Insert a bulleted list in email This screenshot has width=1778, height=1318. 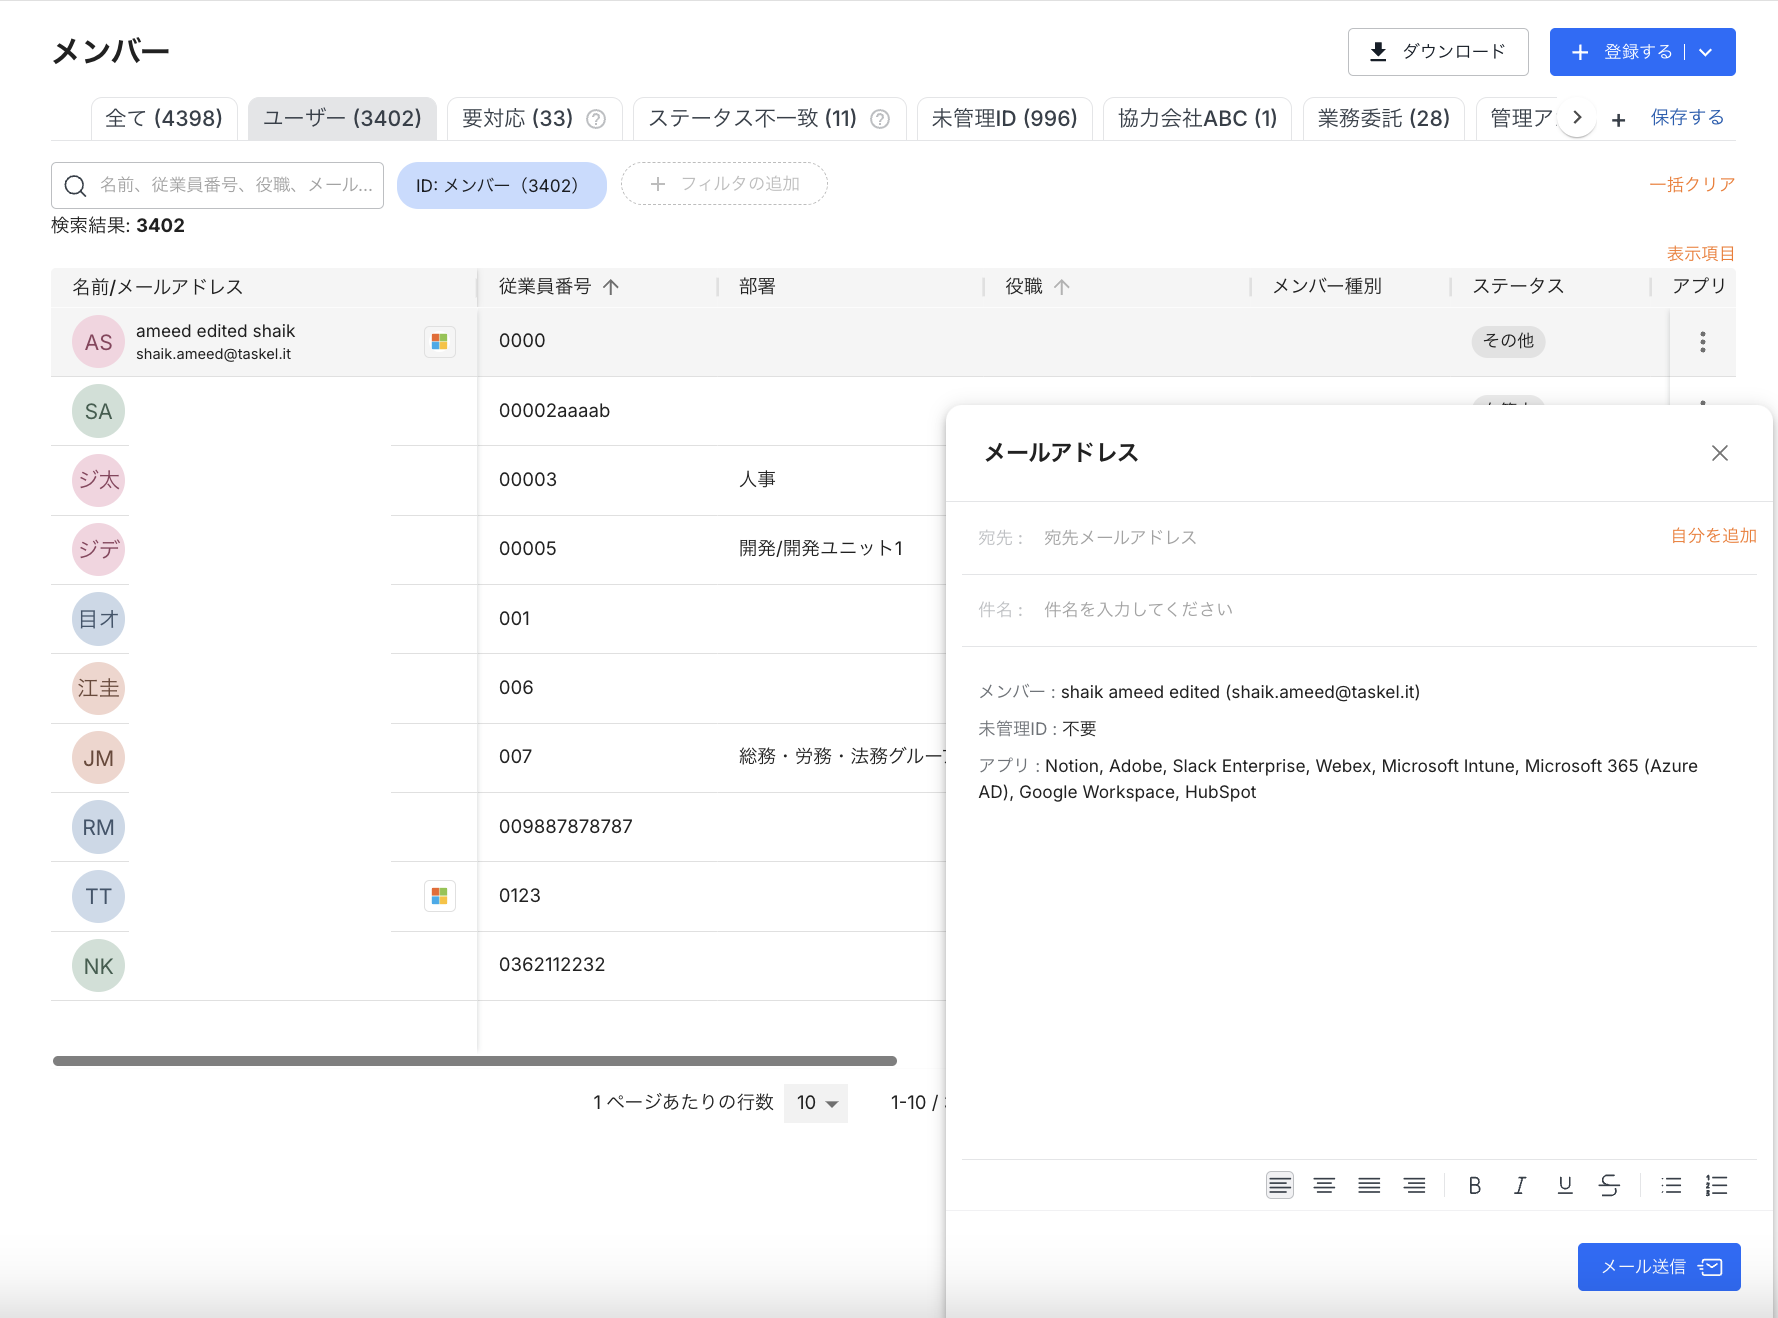tap(1671, 1186)
